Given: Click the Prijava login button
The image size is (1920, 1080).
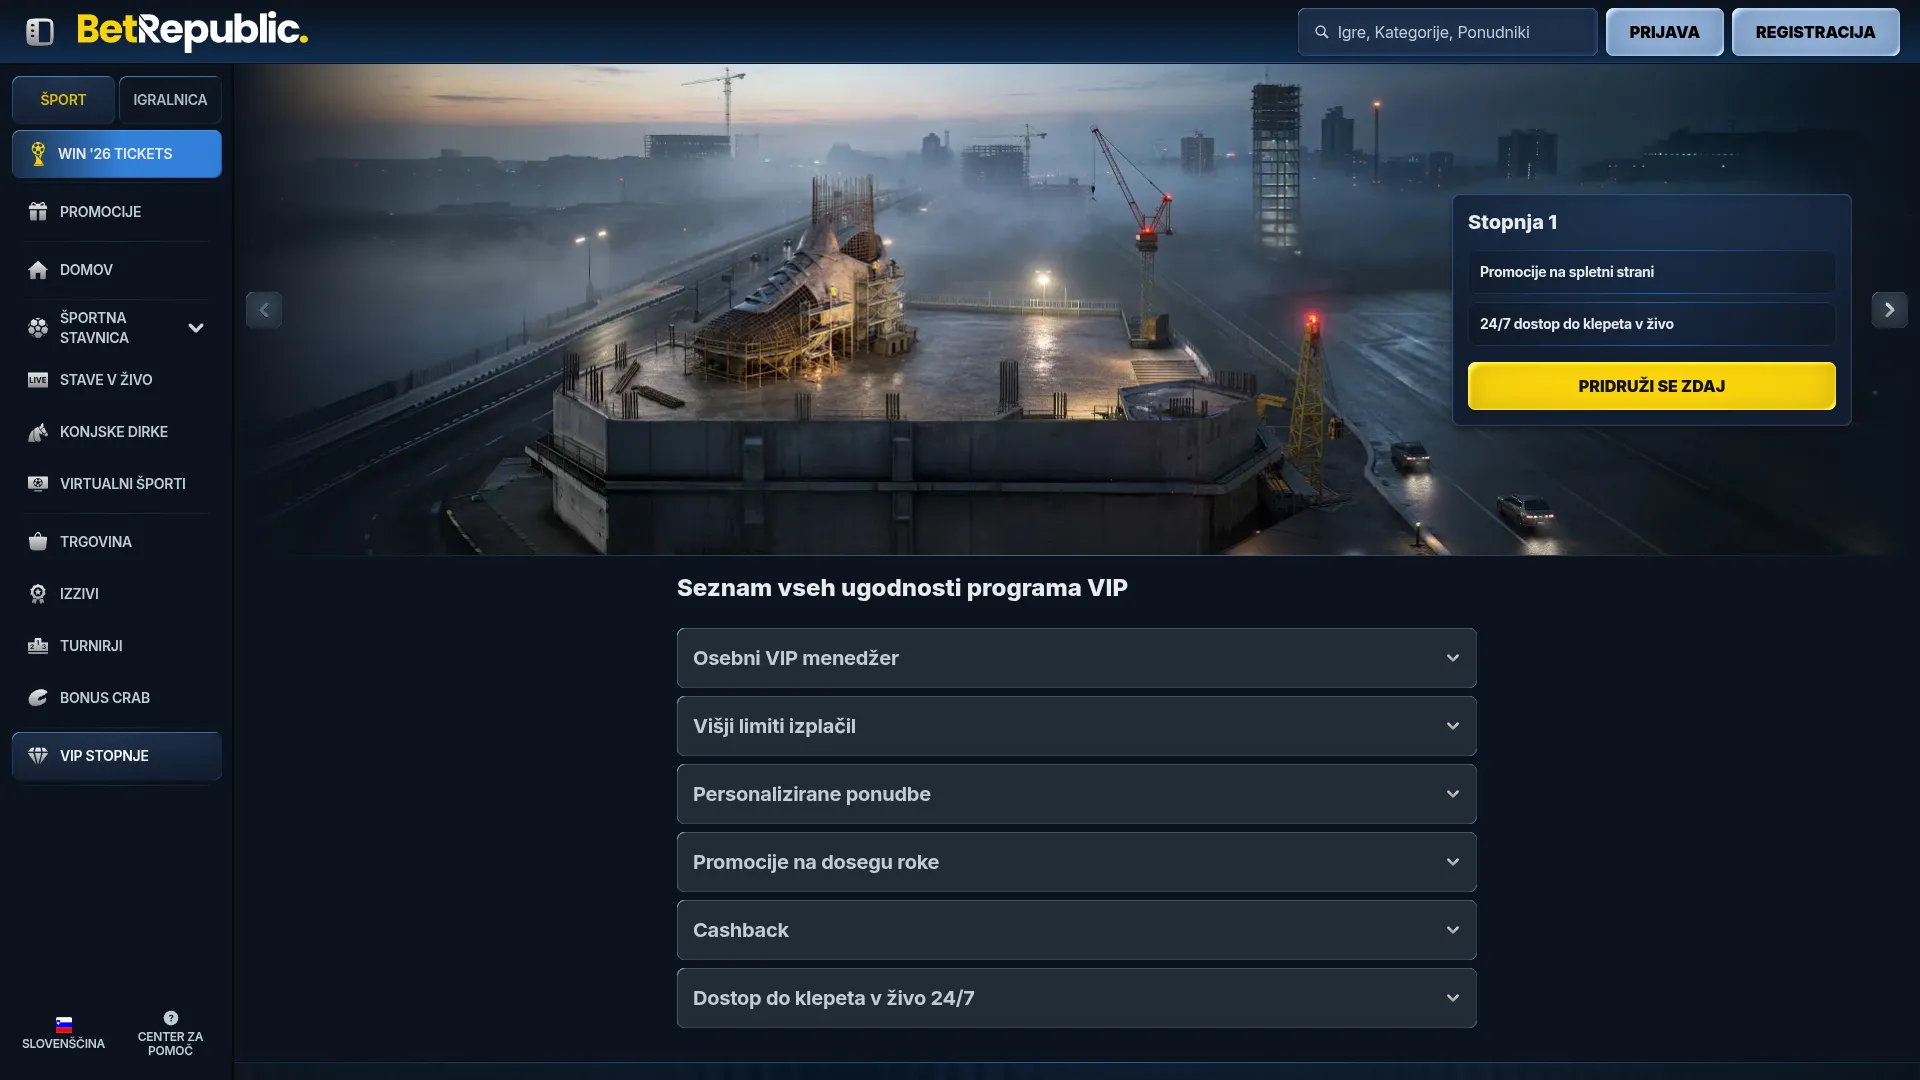Looking at the screenshot, I should [x=1664, y=32].
